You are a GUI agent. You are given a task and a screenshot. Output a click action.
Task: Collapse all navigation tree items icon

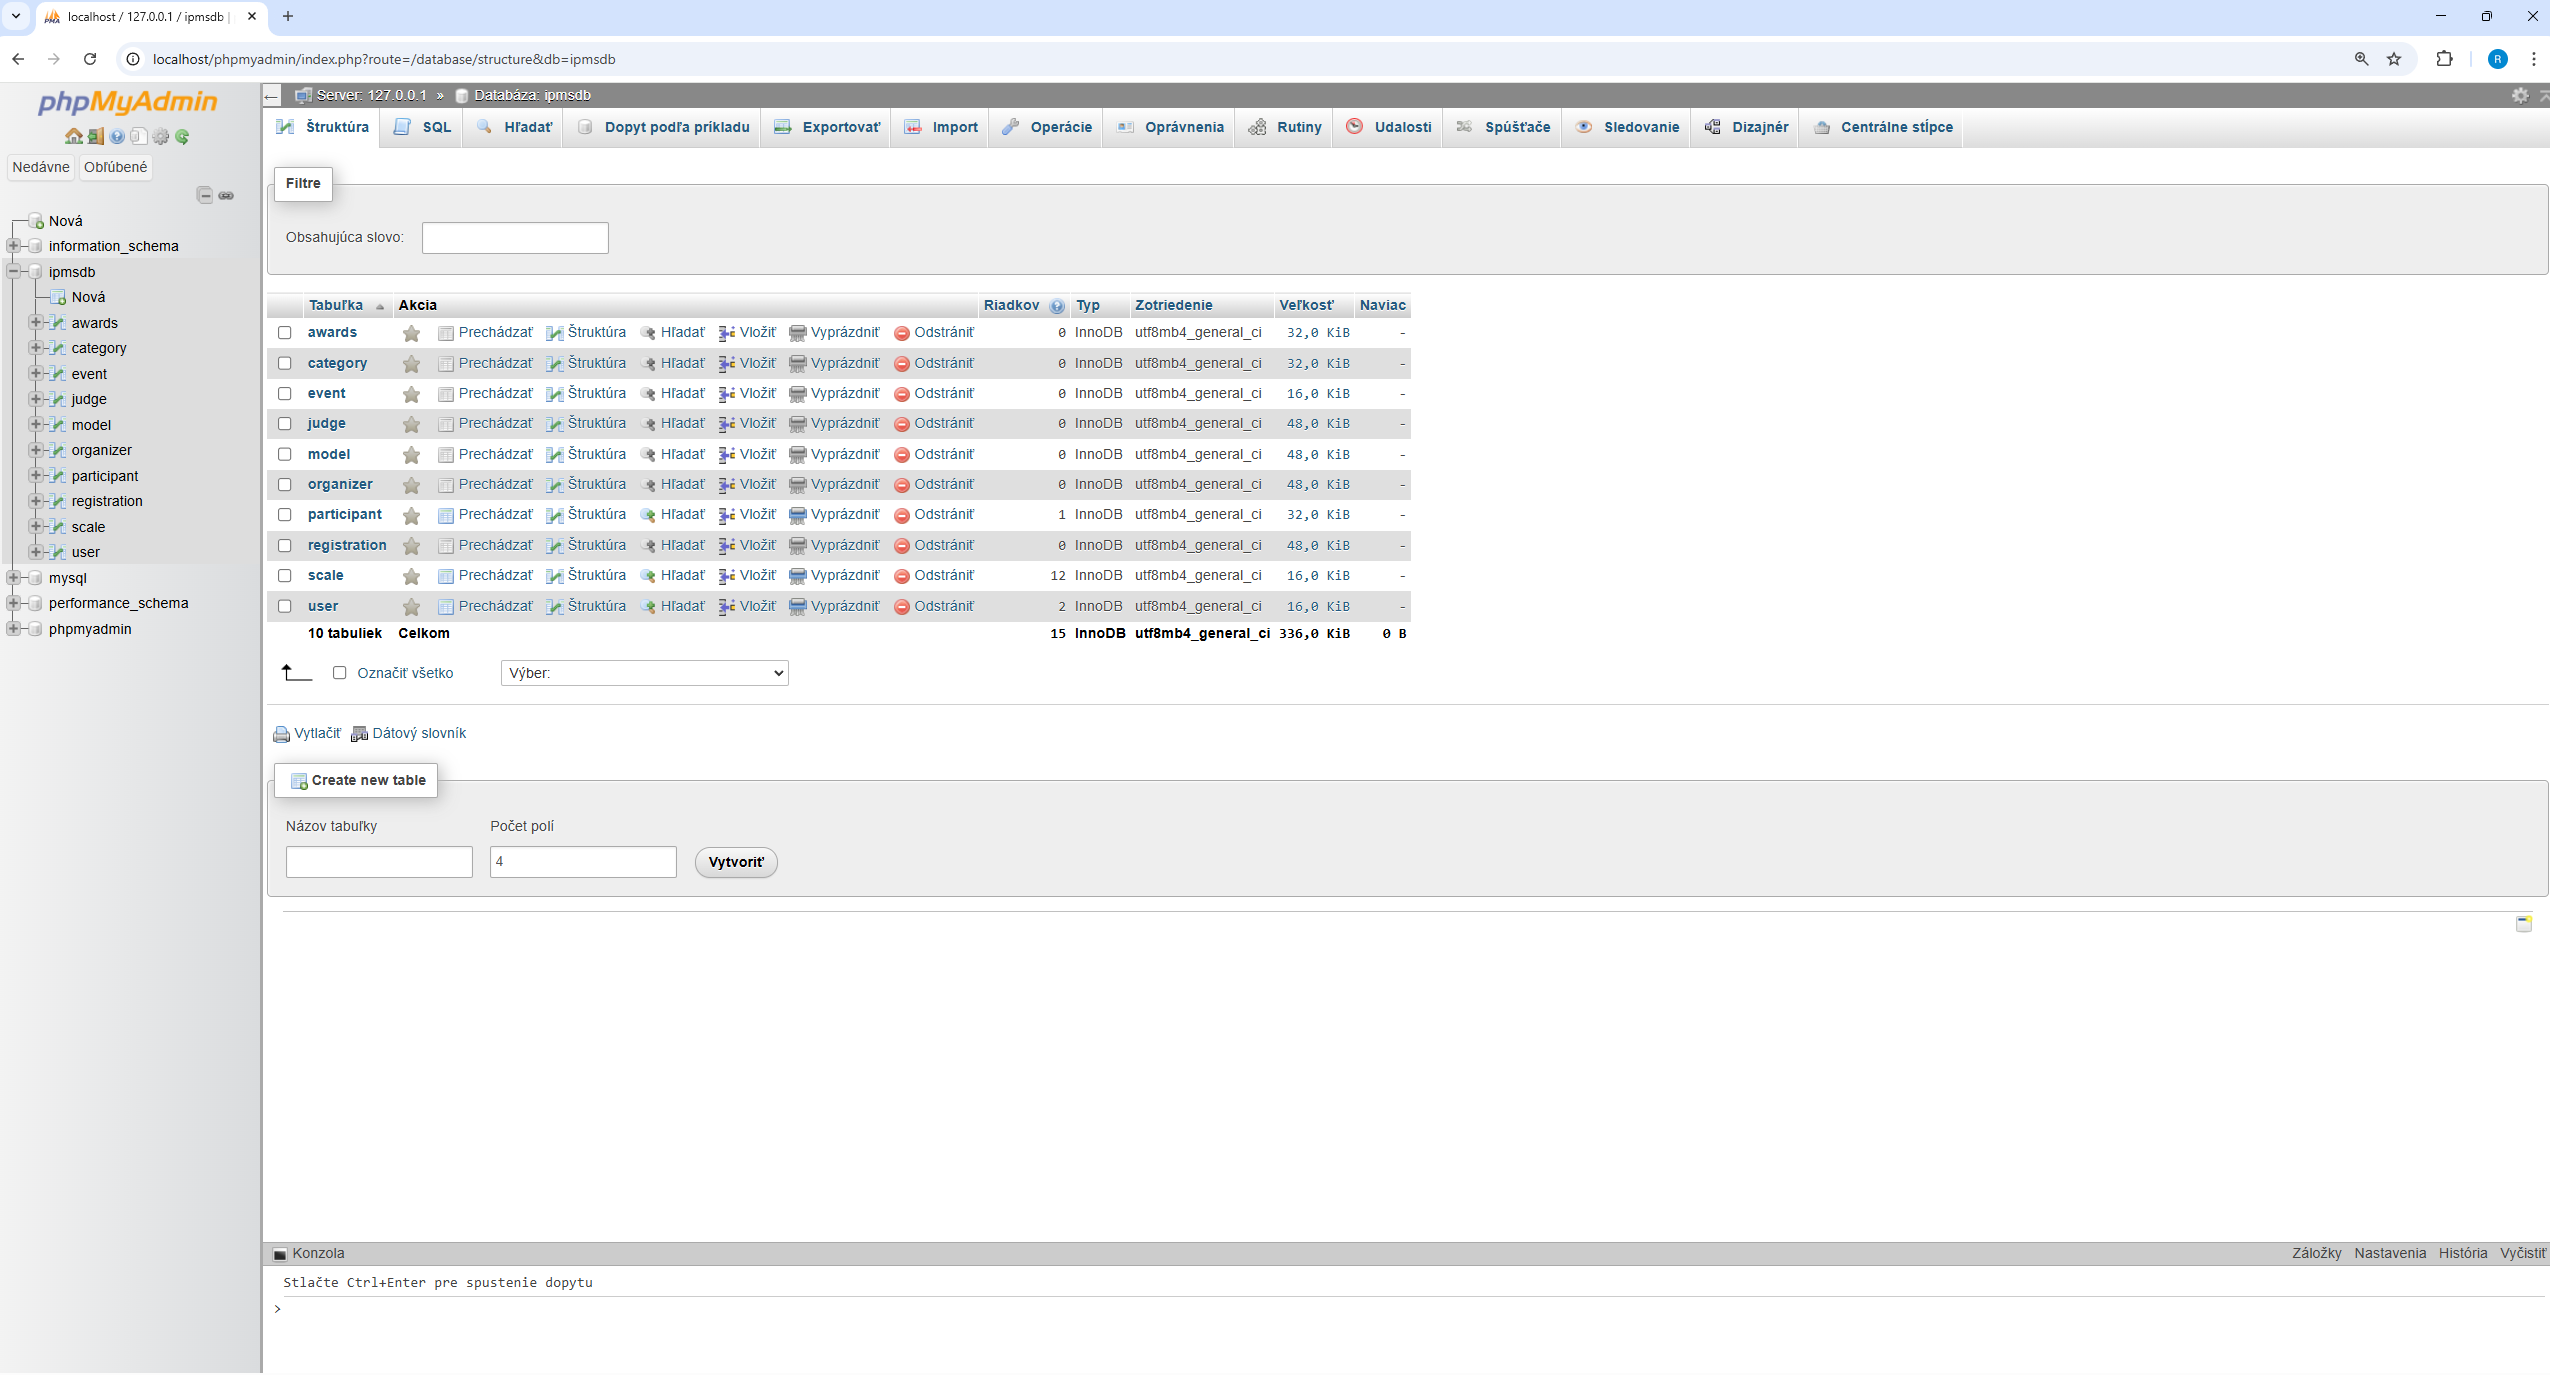(x=205, y=195)
